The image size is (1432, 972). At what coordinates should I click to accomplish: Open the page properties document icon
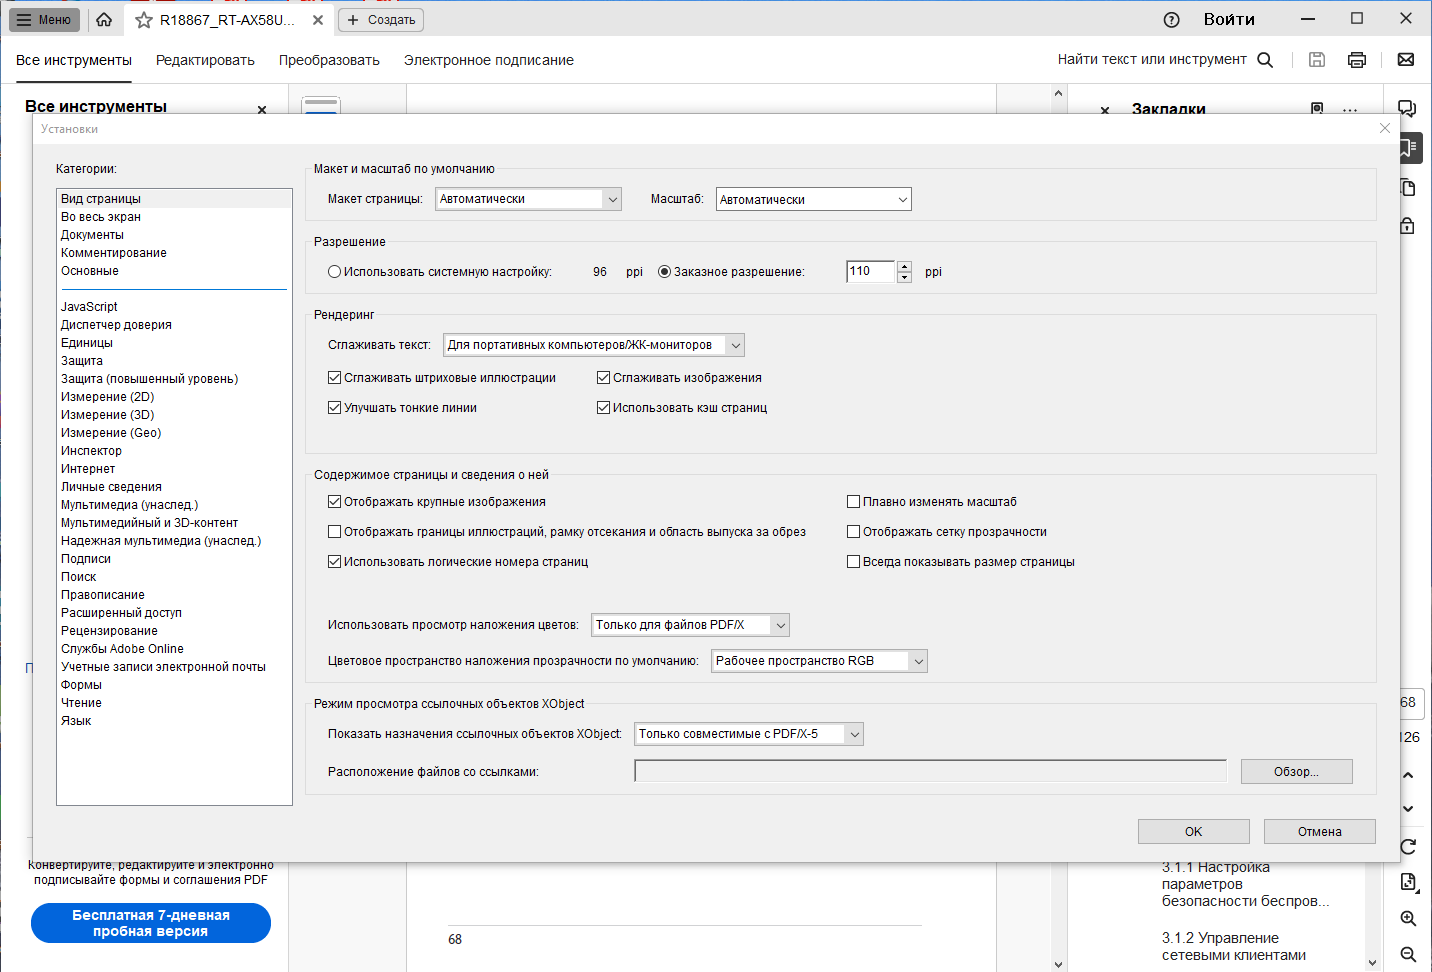(x=1408, y=882)
